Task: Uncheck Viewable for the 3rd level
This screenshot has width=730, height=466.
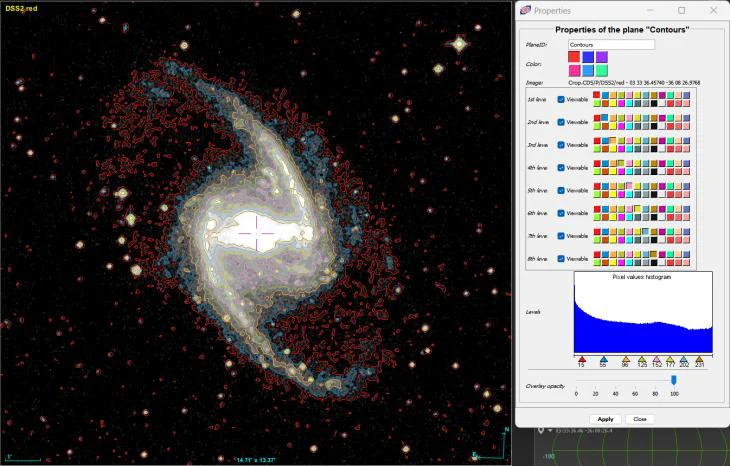Action: [x=561, y=145]
